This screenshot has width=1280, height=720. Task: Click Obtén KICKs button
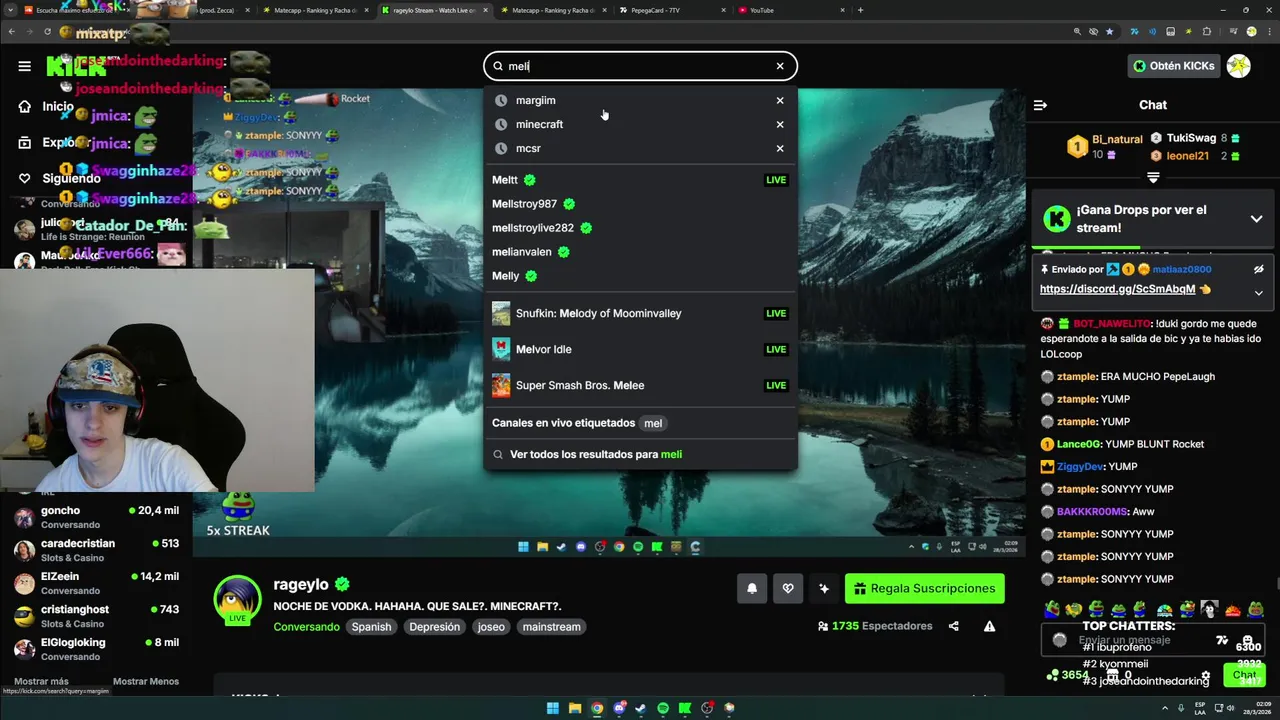point(1173,66)
